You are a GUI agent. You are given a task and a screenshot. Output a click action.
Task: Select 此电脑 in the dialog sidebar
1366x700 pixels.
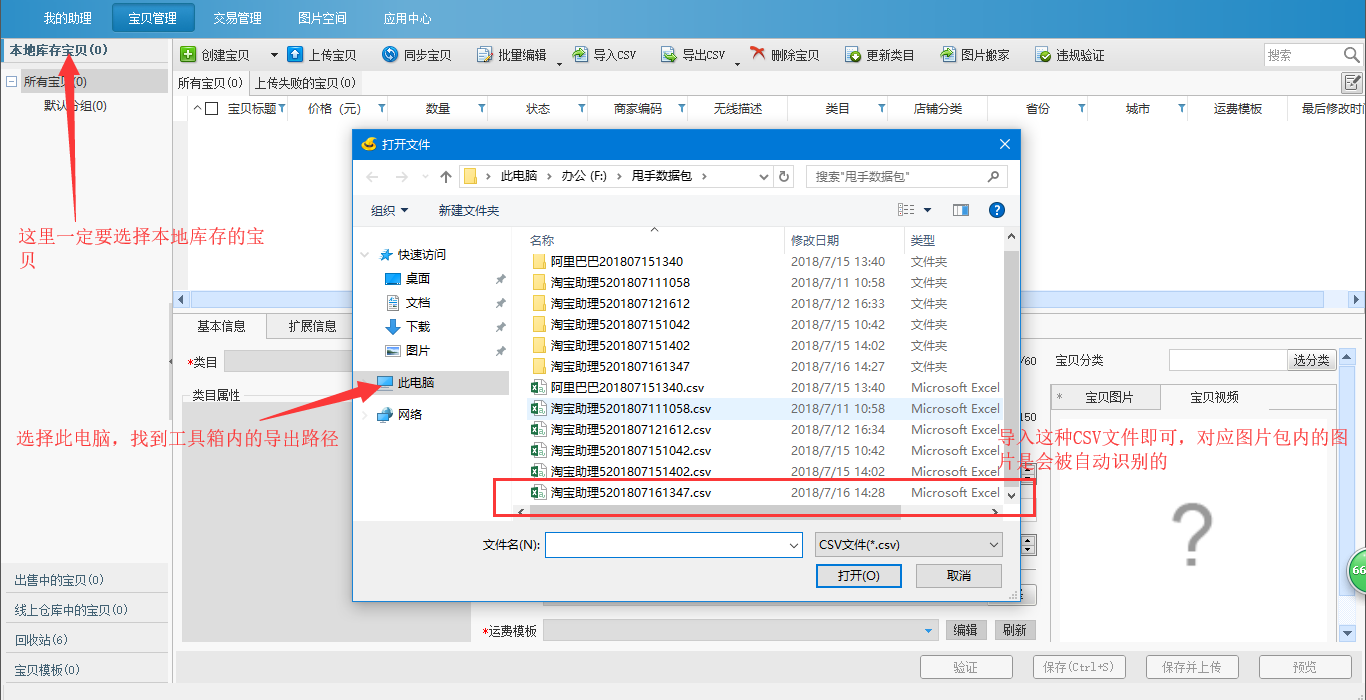click(432, 383)
